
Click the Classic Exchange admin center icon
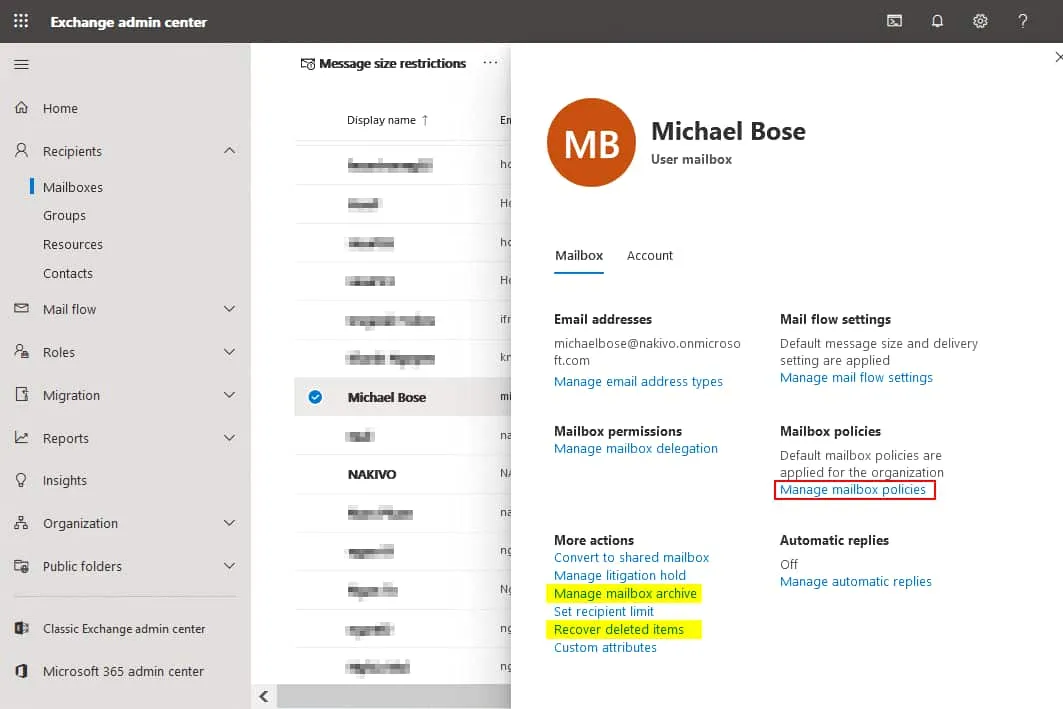click(x=22, y=629)
